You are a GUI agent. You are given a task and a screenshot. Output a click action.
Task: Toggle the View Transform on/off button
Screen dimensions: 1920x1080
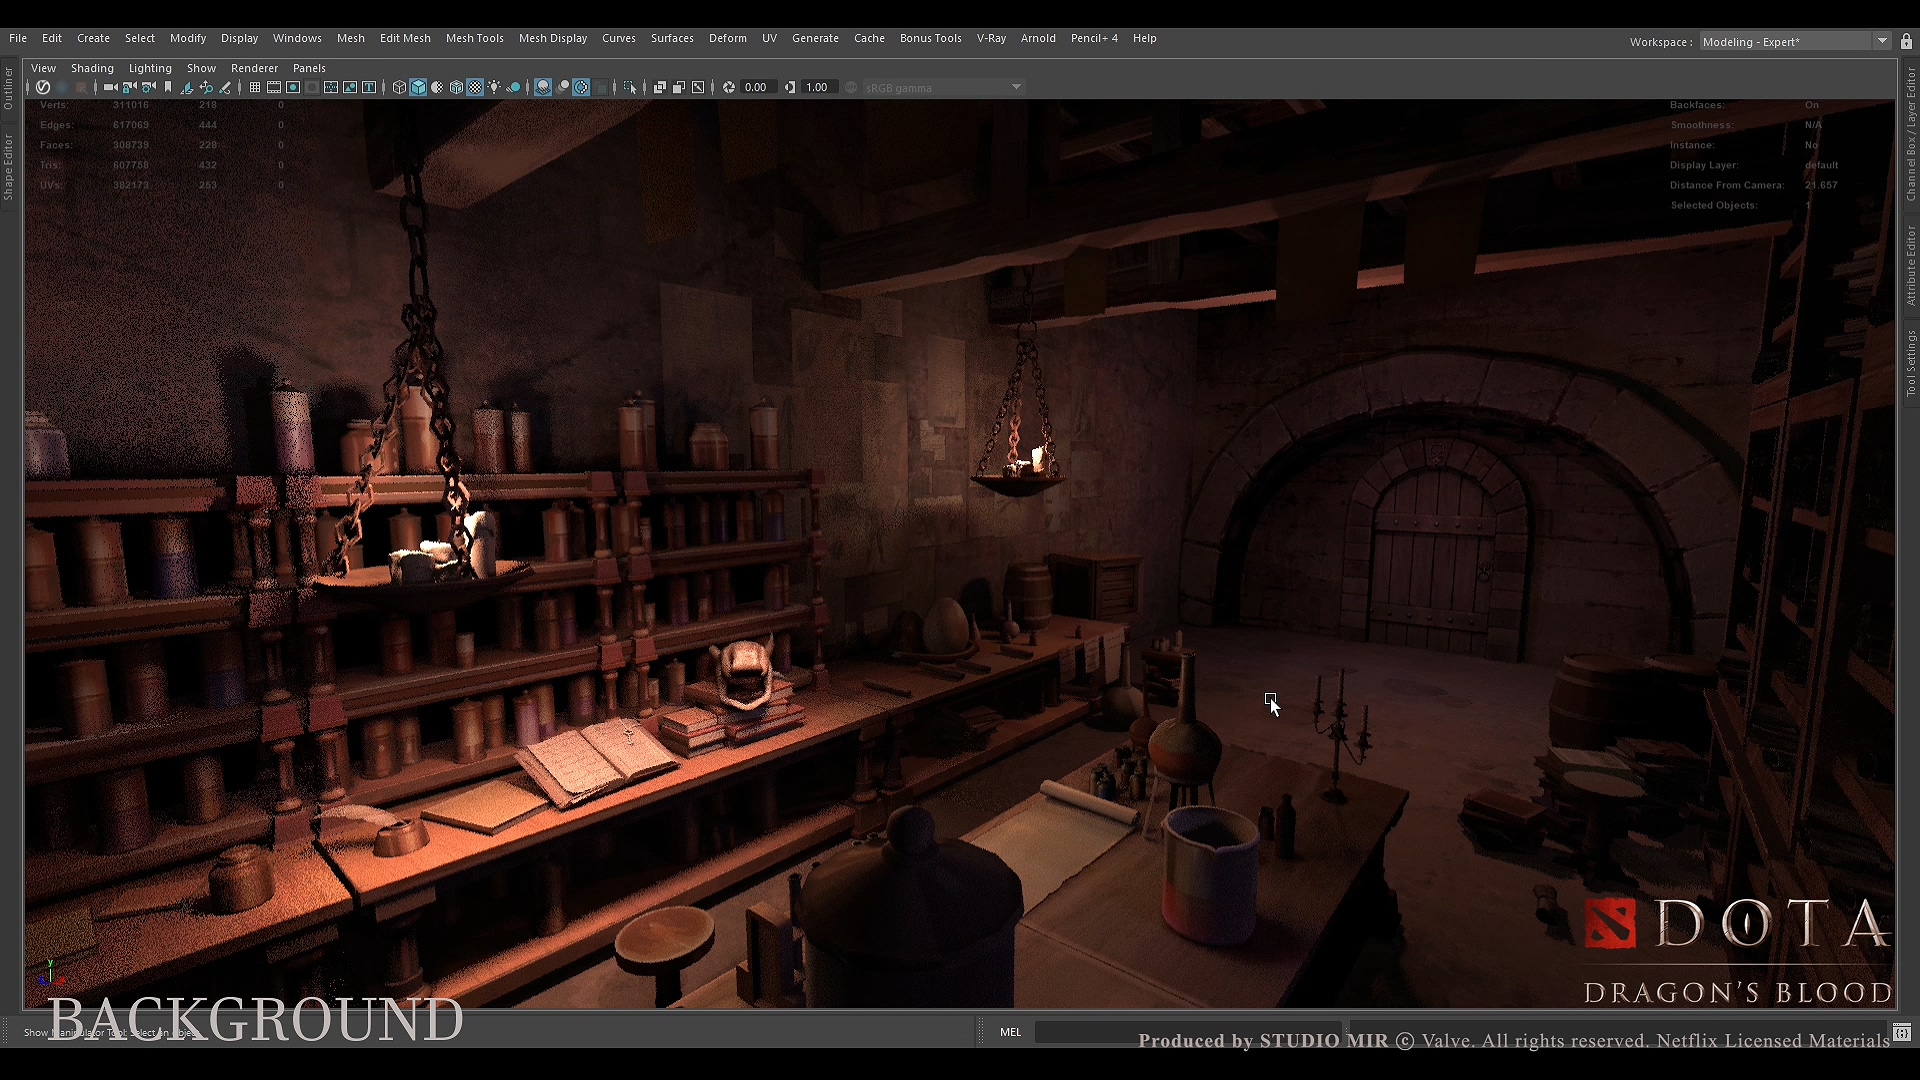pos(851,87)
